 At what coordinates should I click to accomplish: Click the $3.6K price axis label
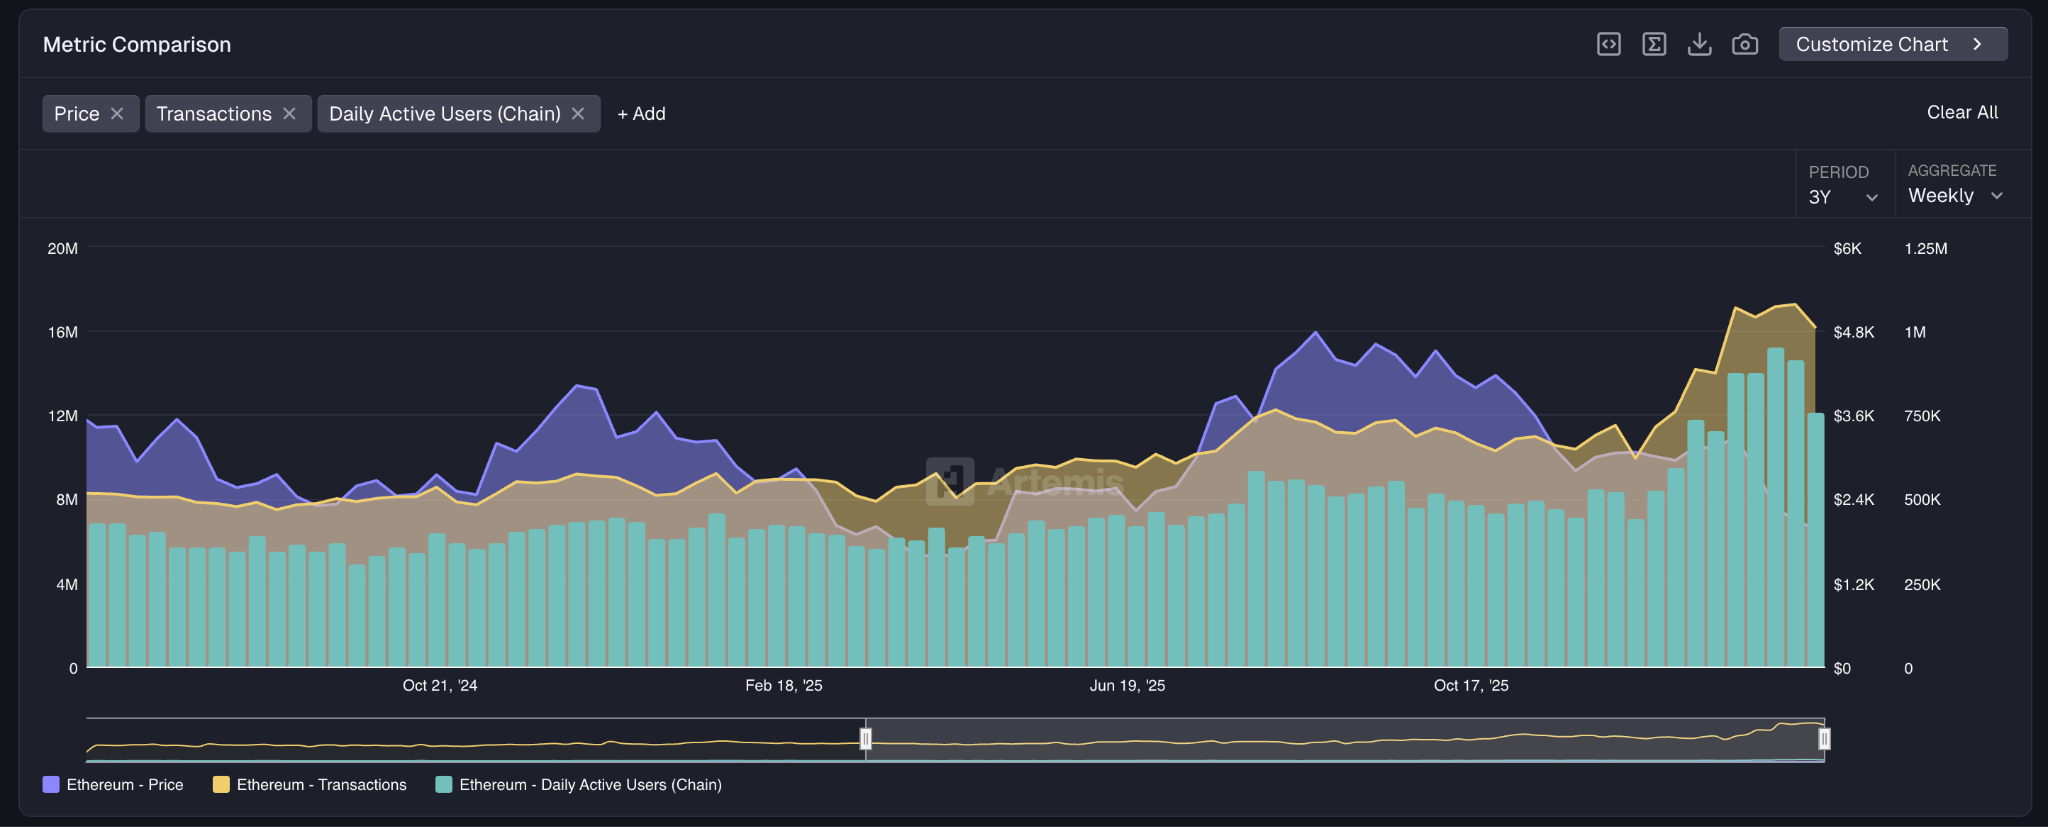pos(1854,416)
